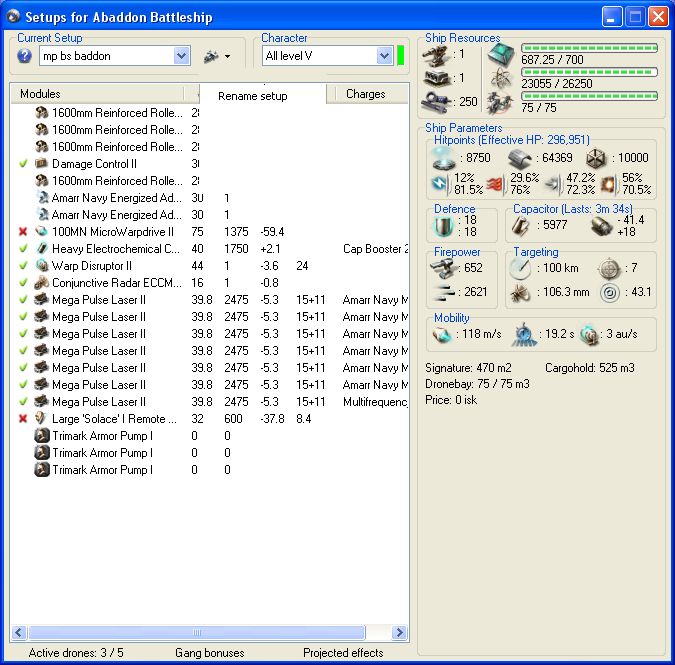Click the sensor strength icon showing 43.1
The image size is (675, 665).
(x=610, y=293)
